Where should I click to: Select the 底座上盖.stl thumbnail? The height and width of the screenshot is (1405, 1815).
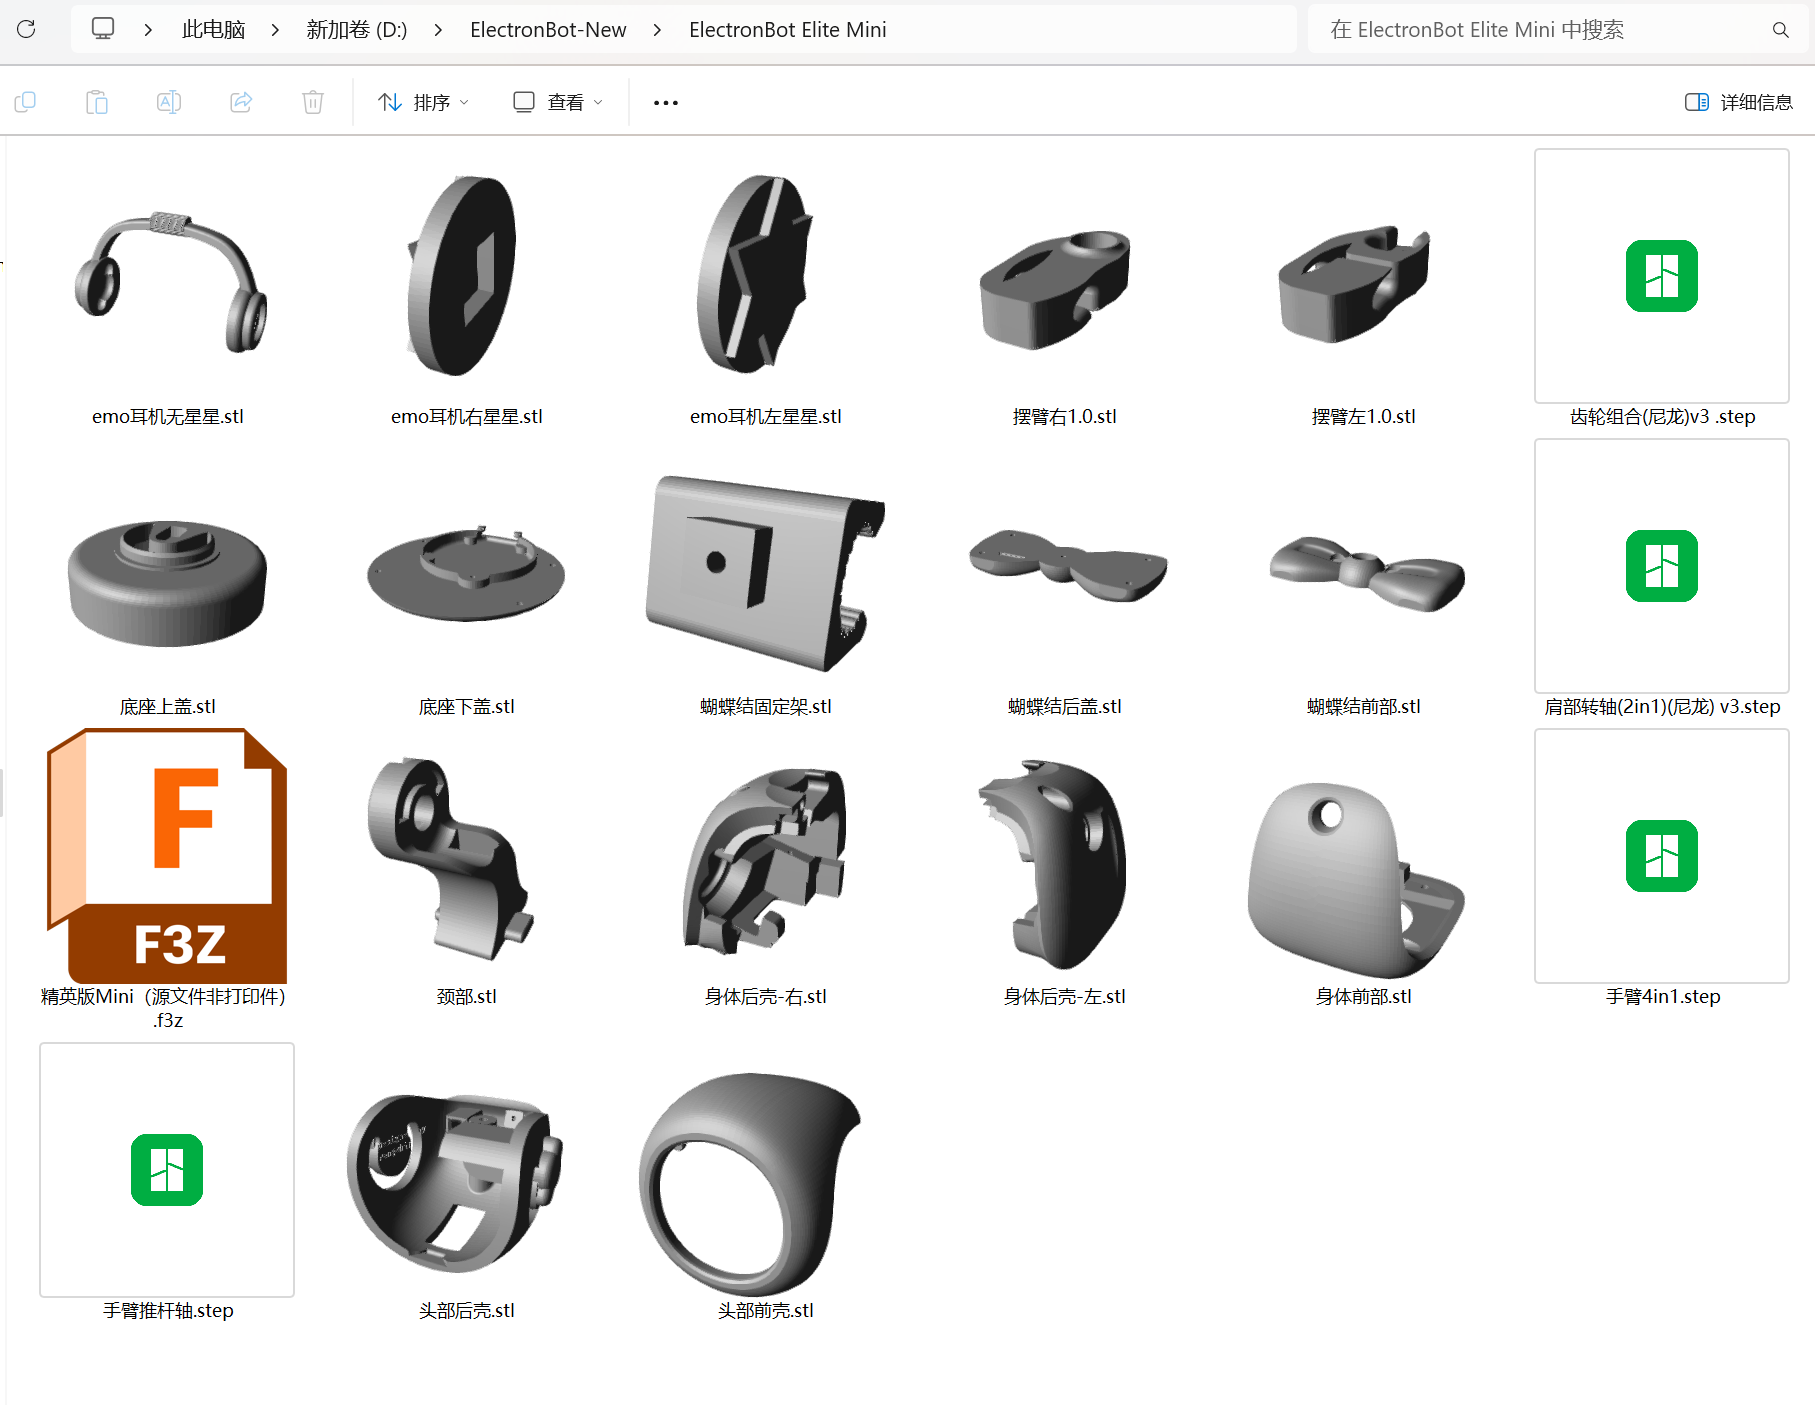coord(167,582)
